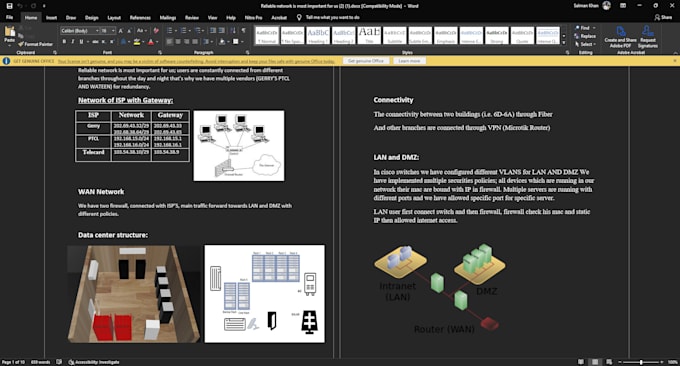
Task: Click the info icon on the yellow notification bar
Action: [x=6, y=61]
